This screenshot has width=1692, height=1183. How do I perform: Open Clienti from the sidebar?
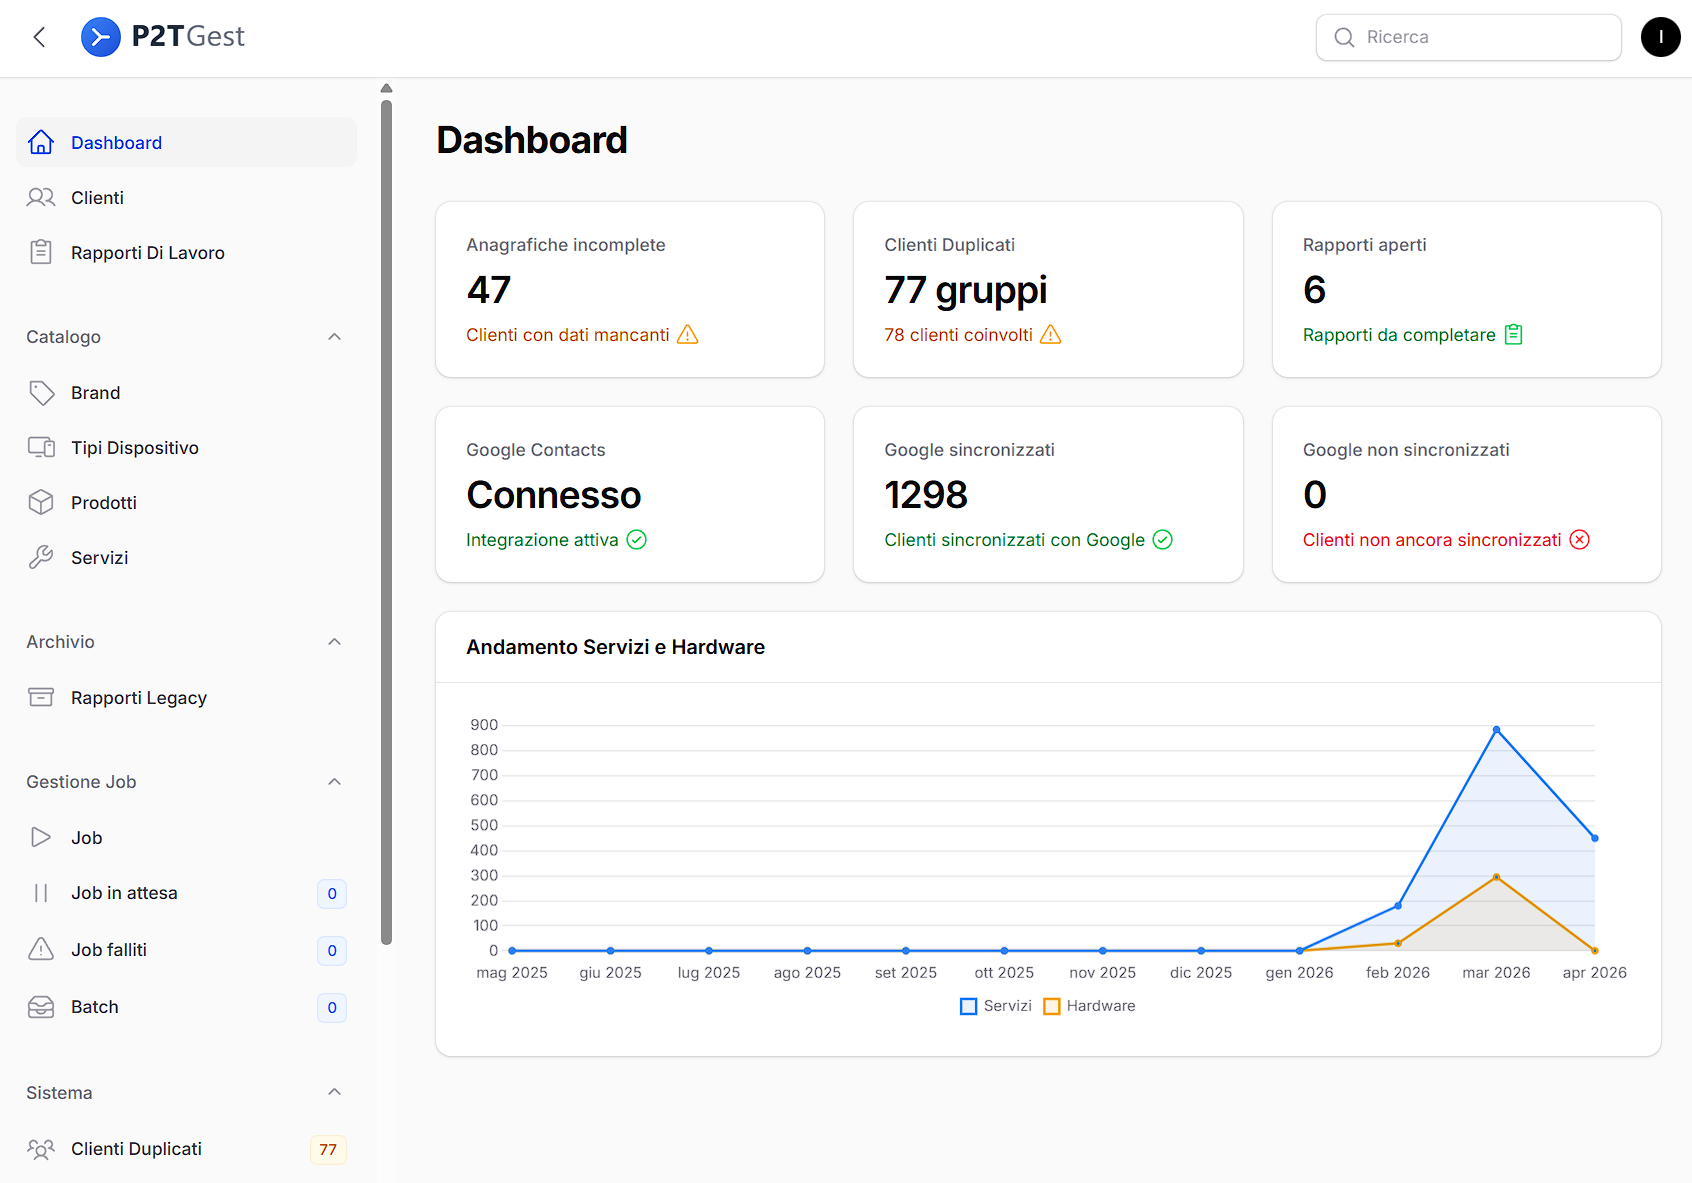(97, 198)
